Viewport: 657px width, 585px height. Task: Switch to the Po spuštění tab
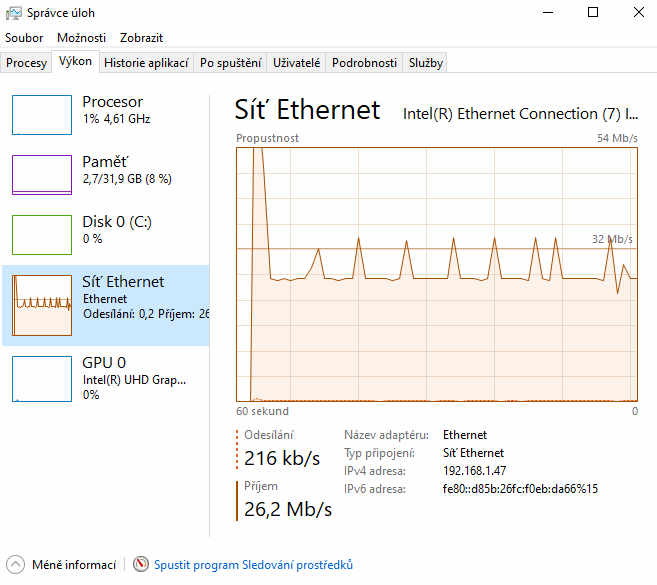[230, 63]
